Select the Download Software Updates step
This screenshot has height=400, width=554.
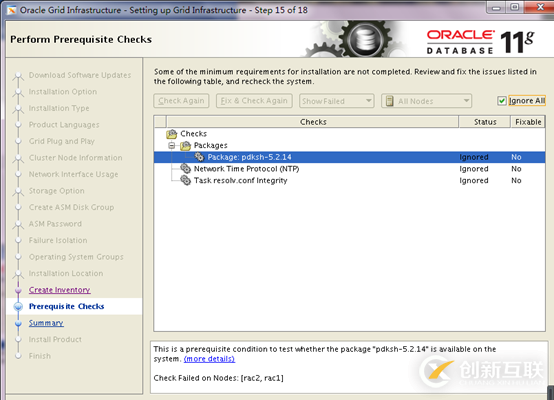tap(80, 75)
